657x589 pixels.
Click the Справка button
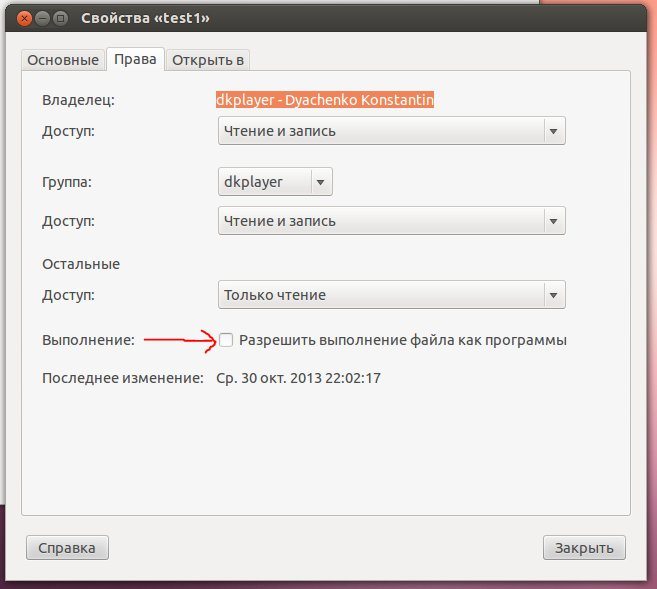point(67,548)
